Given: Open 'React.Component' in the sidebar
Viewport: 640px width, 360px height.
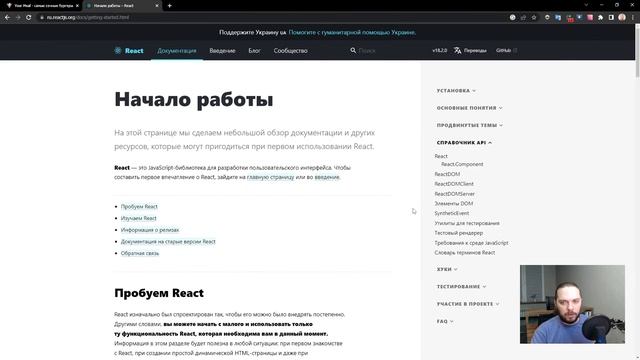Looking at the screenshot, I should click(462, 164).
